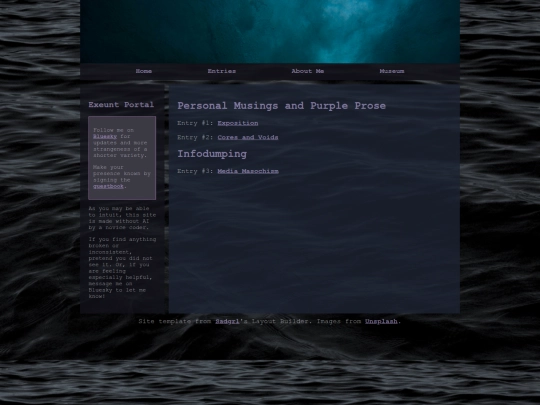Click the 'Entry #2:' label text
The height and width of the screenshot is (405, 540).
195,137
